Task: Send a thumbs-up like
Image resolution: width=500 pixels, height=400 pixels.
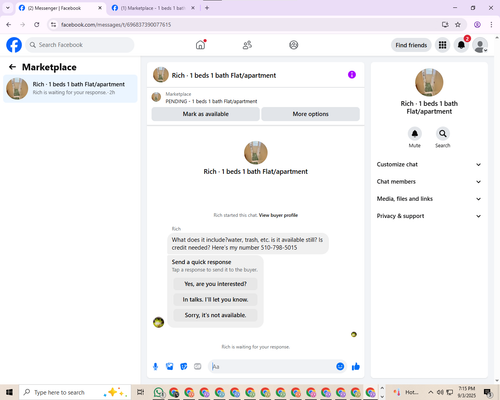Action: 356,367
